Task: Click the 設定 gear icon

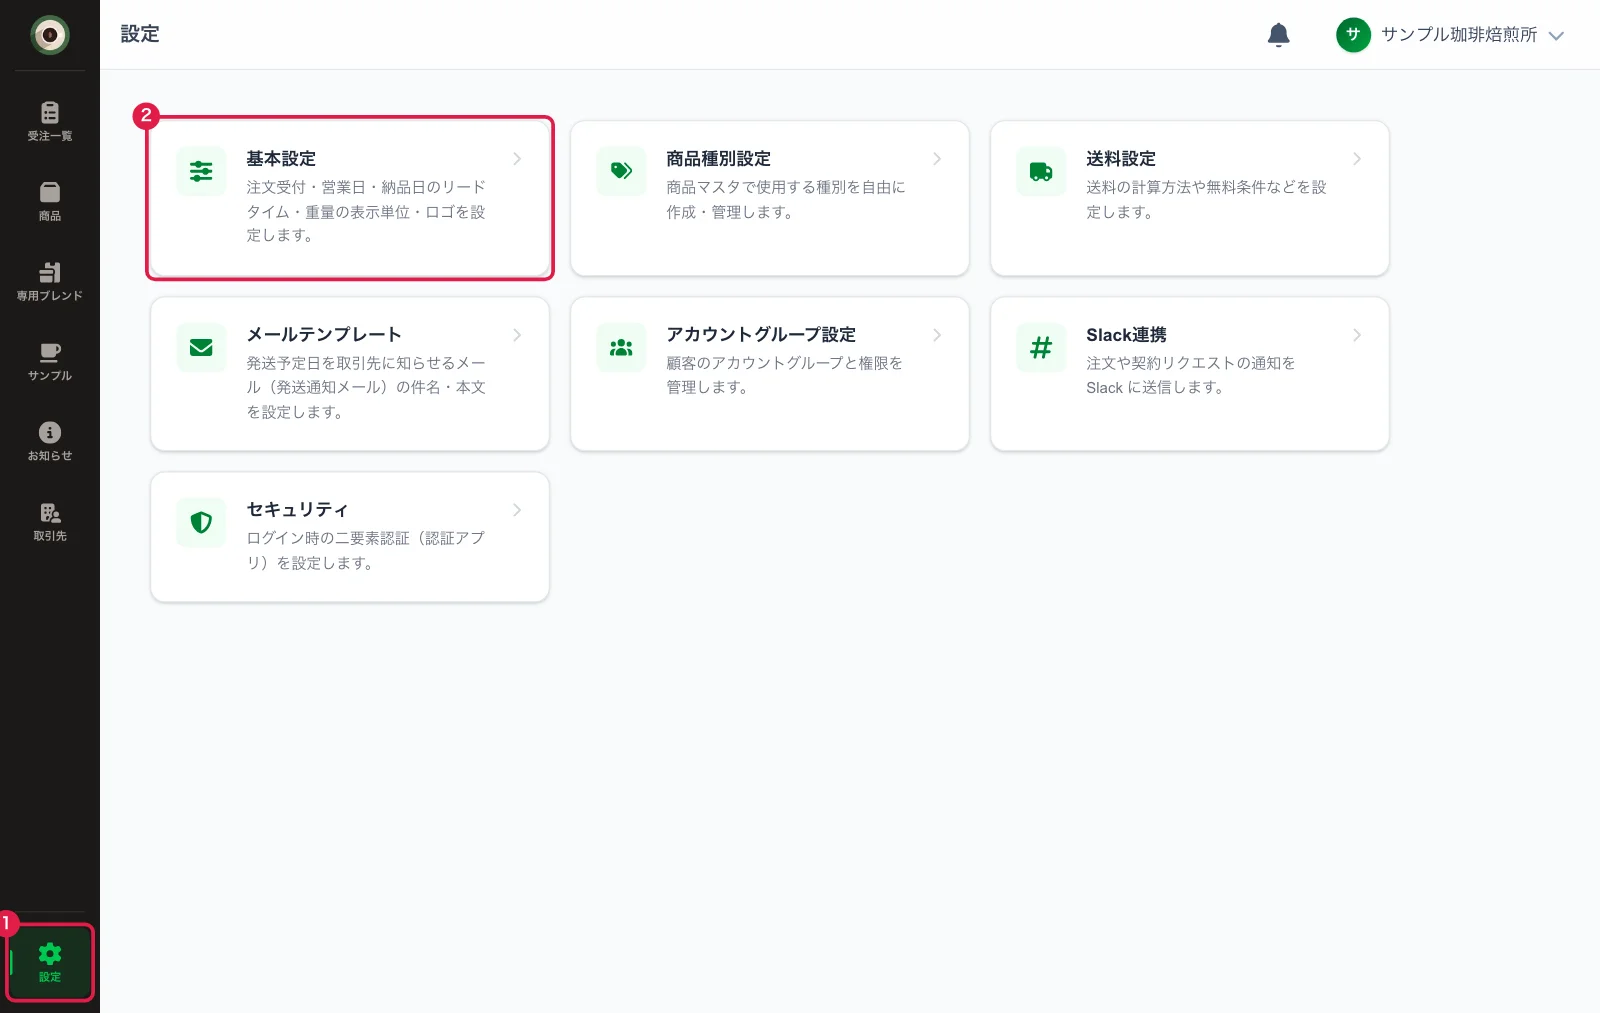Action: (50, 953)
